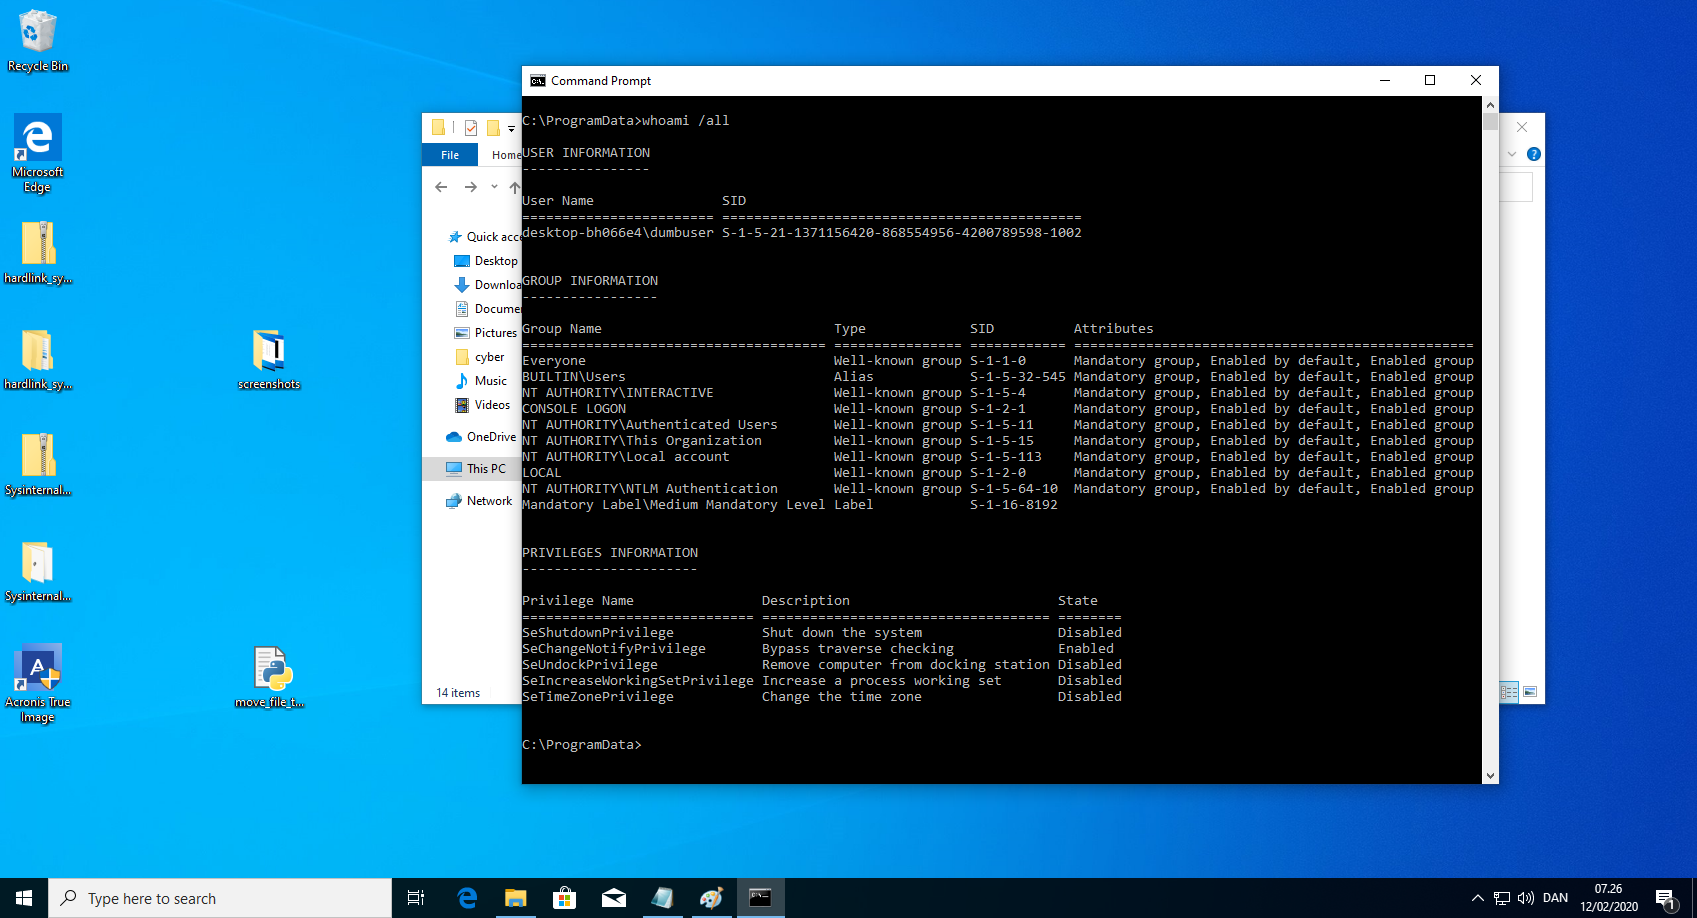The image size is (1697, 918).
Task: Open Task View from the taskbar
Action: click(416, 898)
